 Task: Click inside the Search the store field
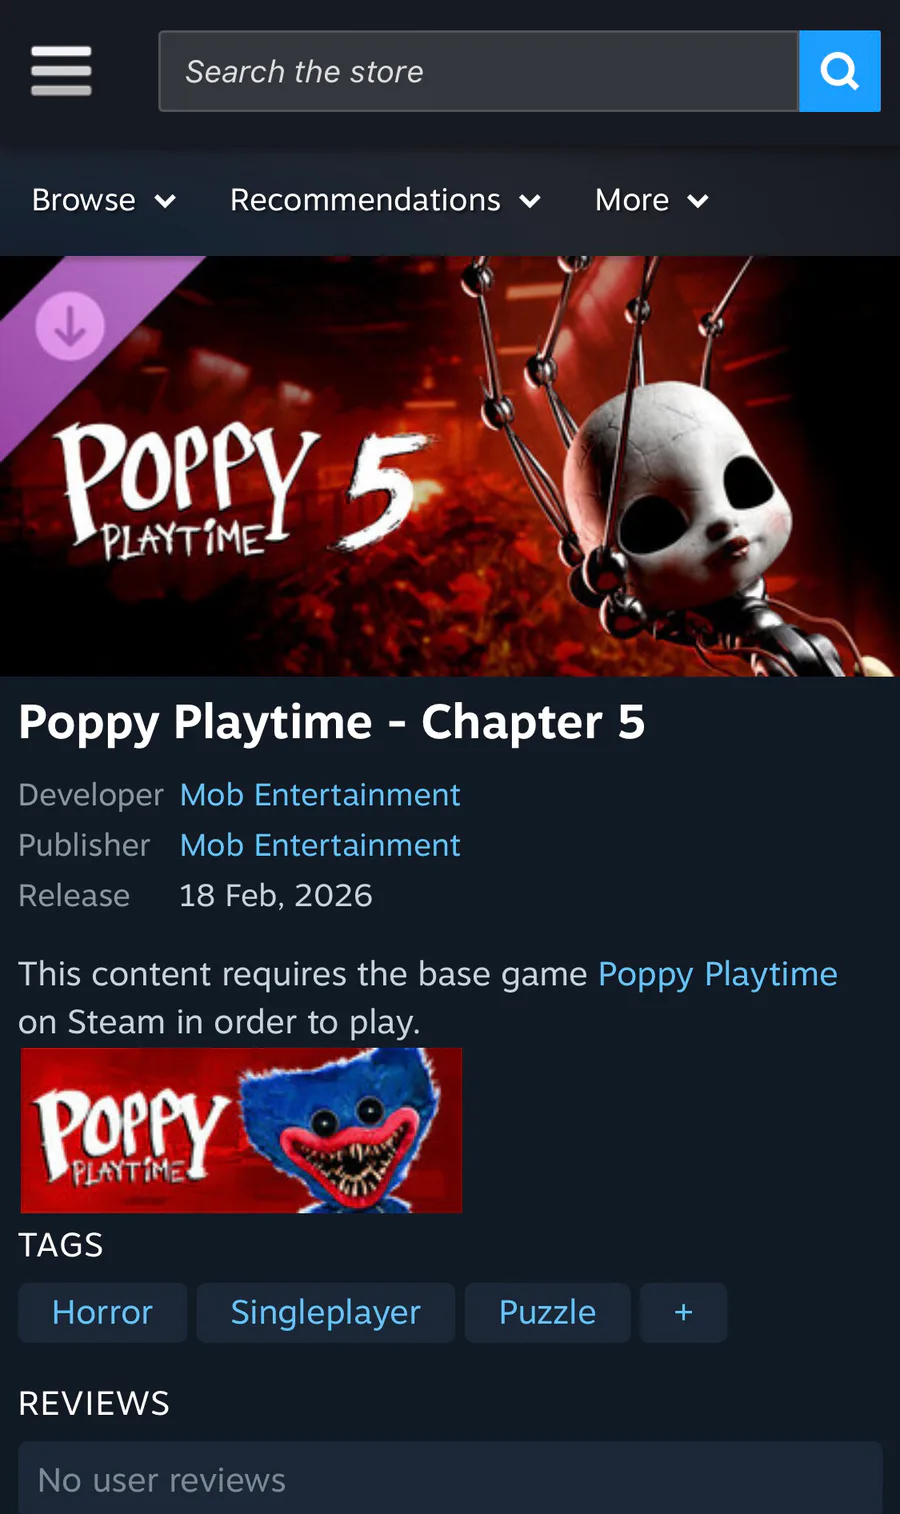coord(479,71)
